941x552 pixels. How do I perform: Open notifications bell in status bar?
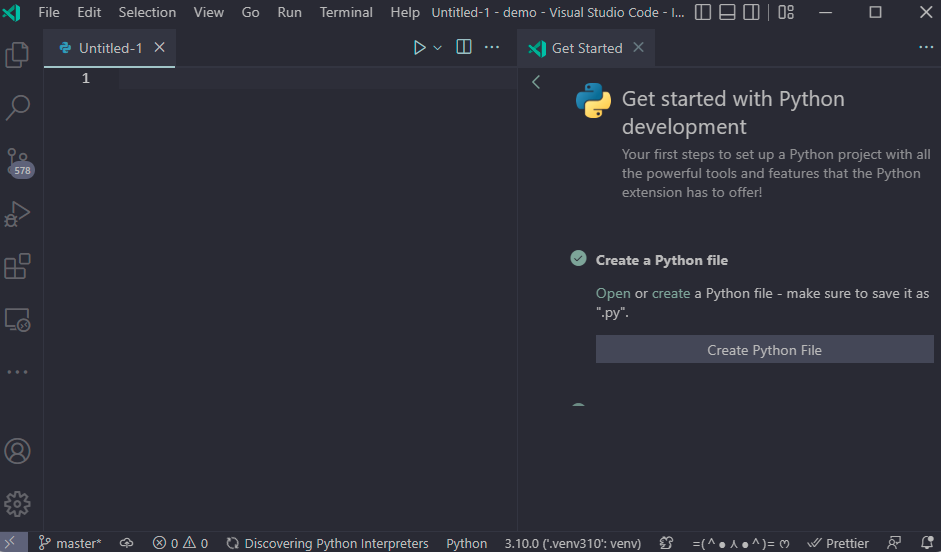(927, 543)
